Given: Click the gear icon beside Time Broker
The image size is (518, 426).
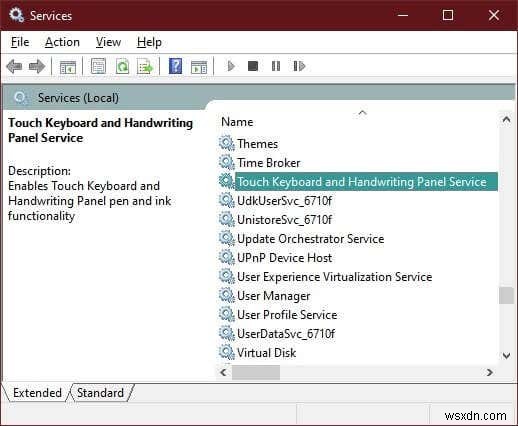Looking at the screenshot, I should click(x=227, y=162).
